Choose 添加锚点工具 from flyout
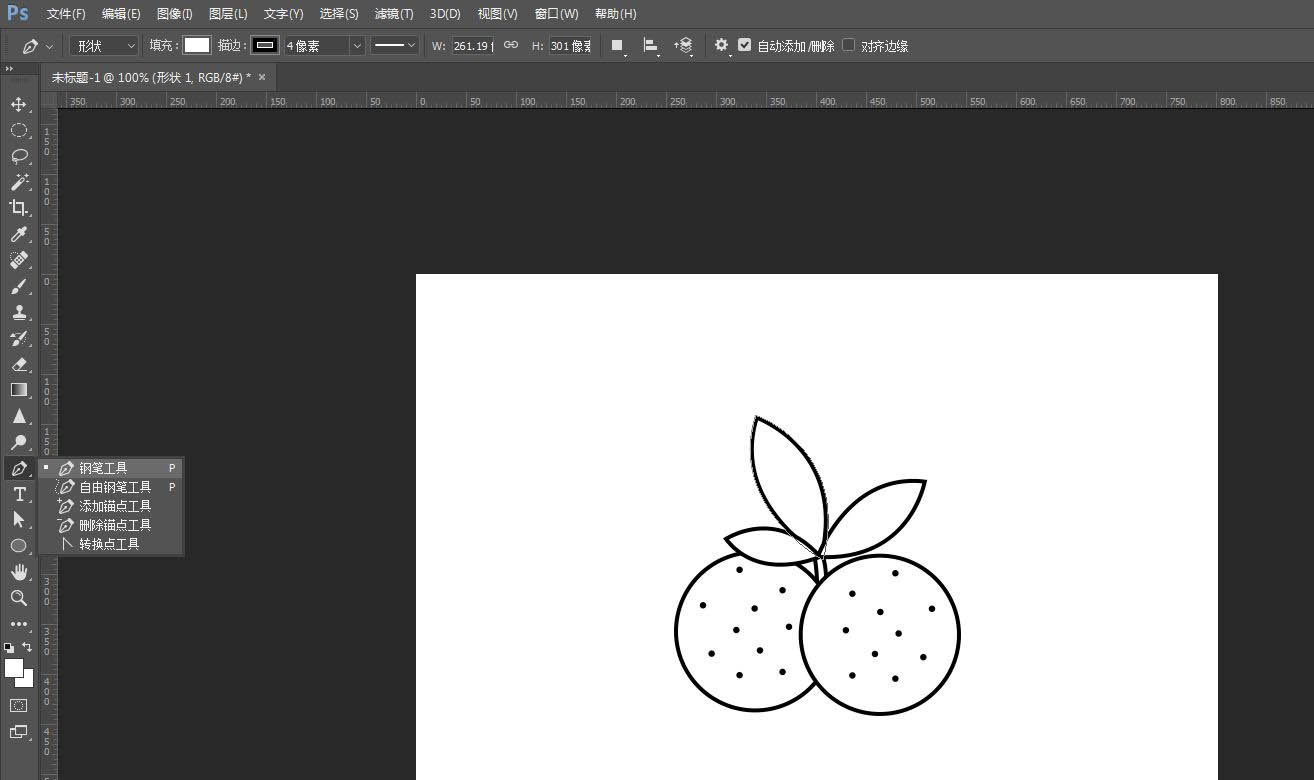Image resolution: width=1314 pixels, height=780 pixels. (x=111, y=506)
